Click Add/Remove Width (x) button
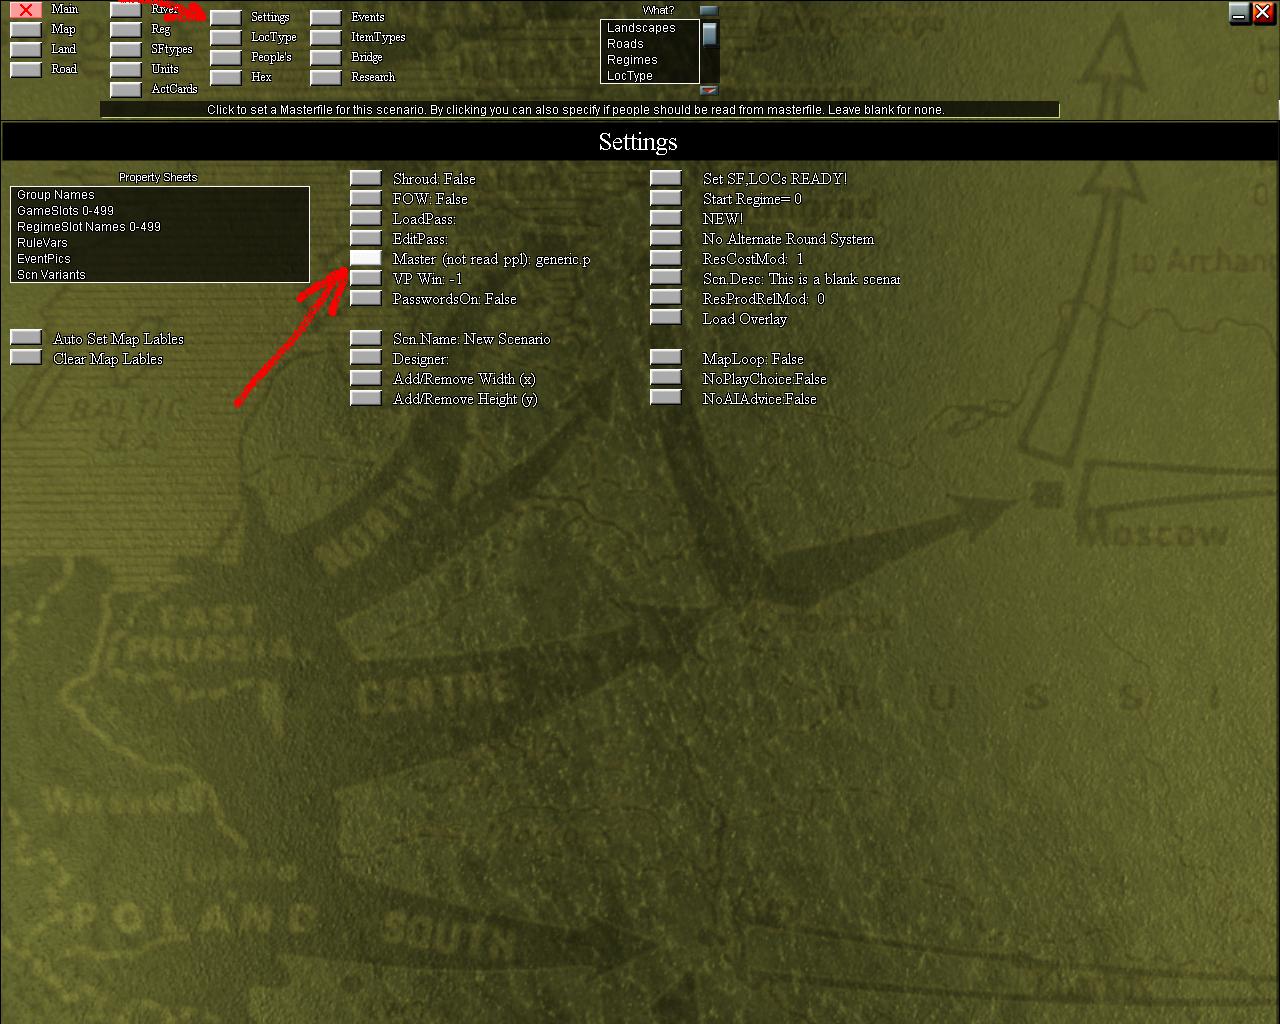1280x1024 pixels. [366, 378]
